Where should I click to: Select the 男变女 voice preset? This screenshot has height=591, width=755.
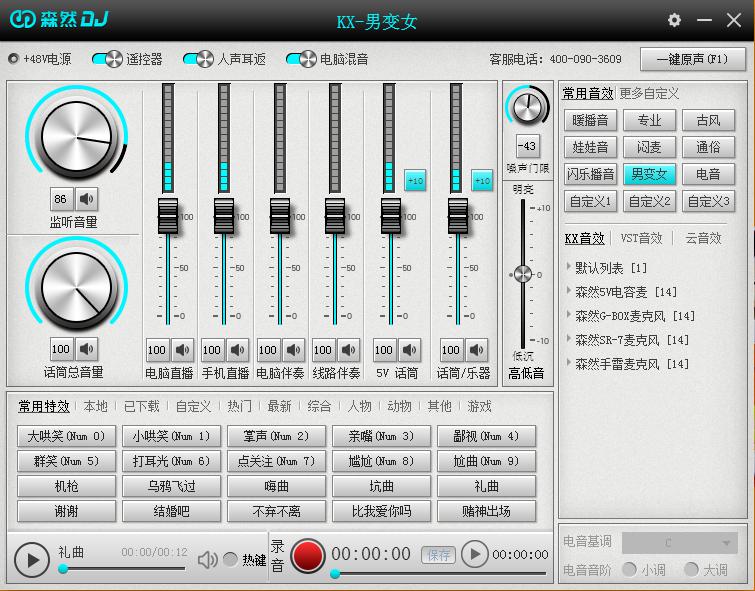(x=649, y=174)
